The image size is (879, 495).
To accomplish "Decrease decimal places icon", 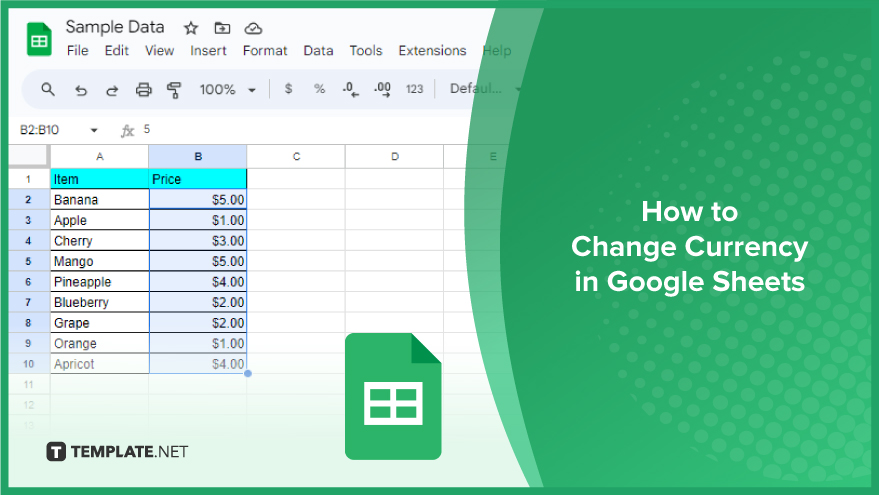I will pyautogui.click(x=350, y=89).
